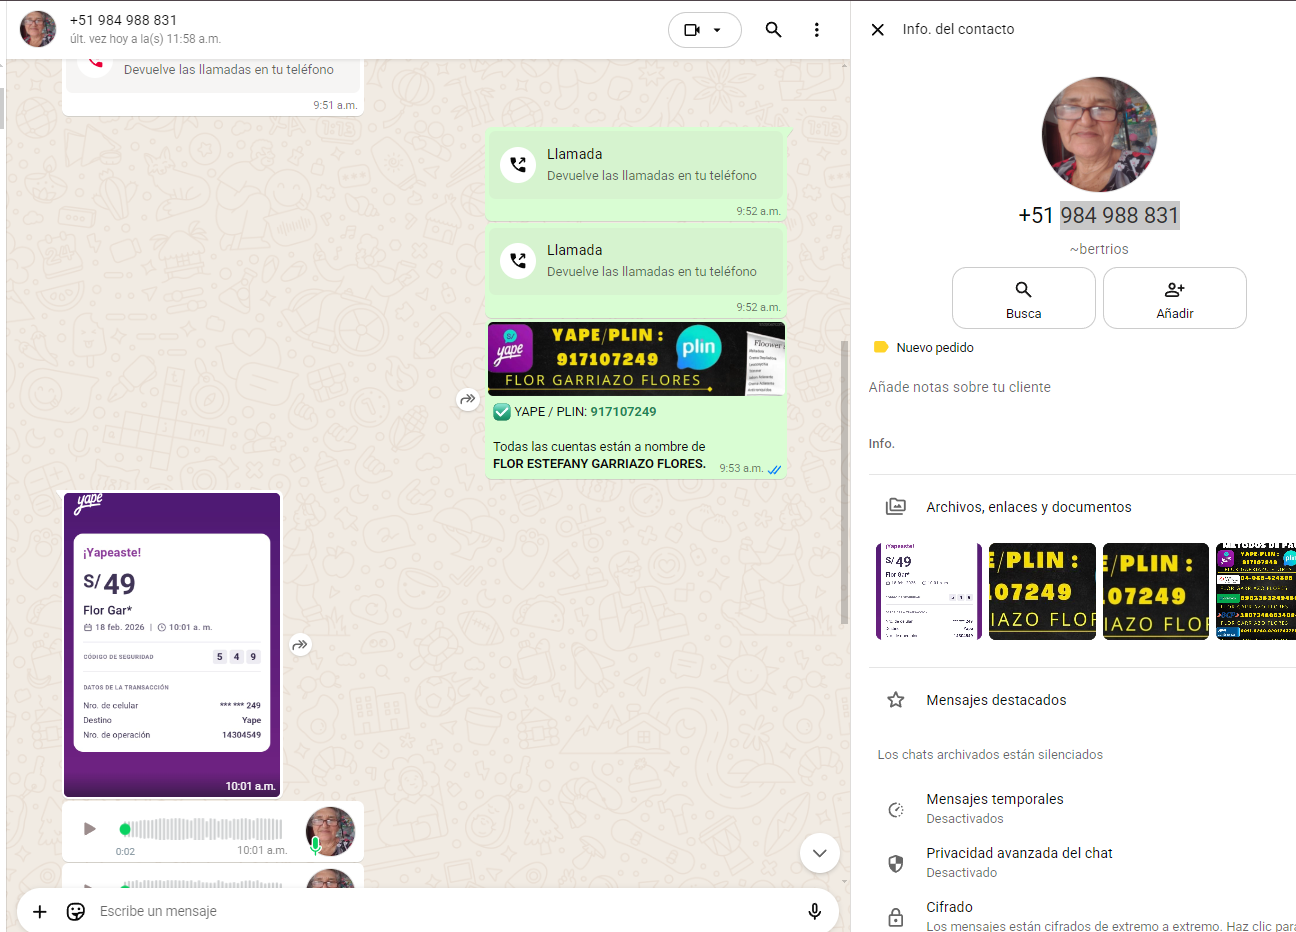Search within this chat using magnifier icon

773,30
